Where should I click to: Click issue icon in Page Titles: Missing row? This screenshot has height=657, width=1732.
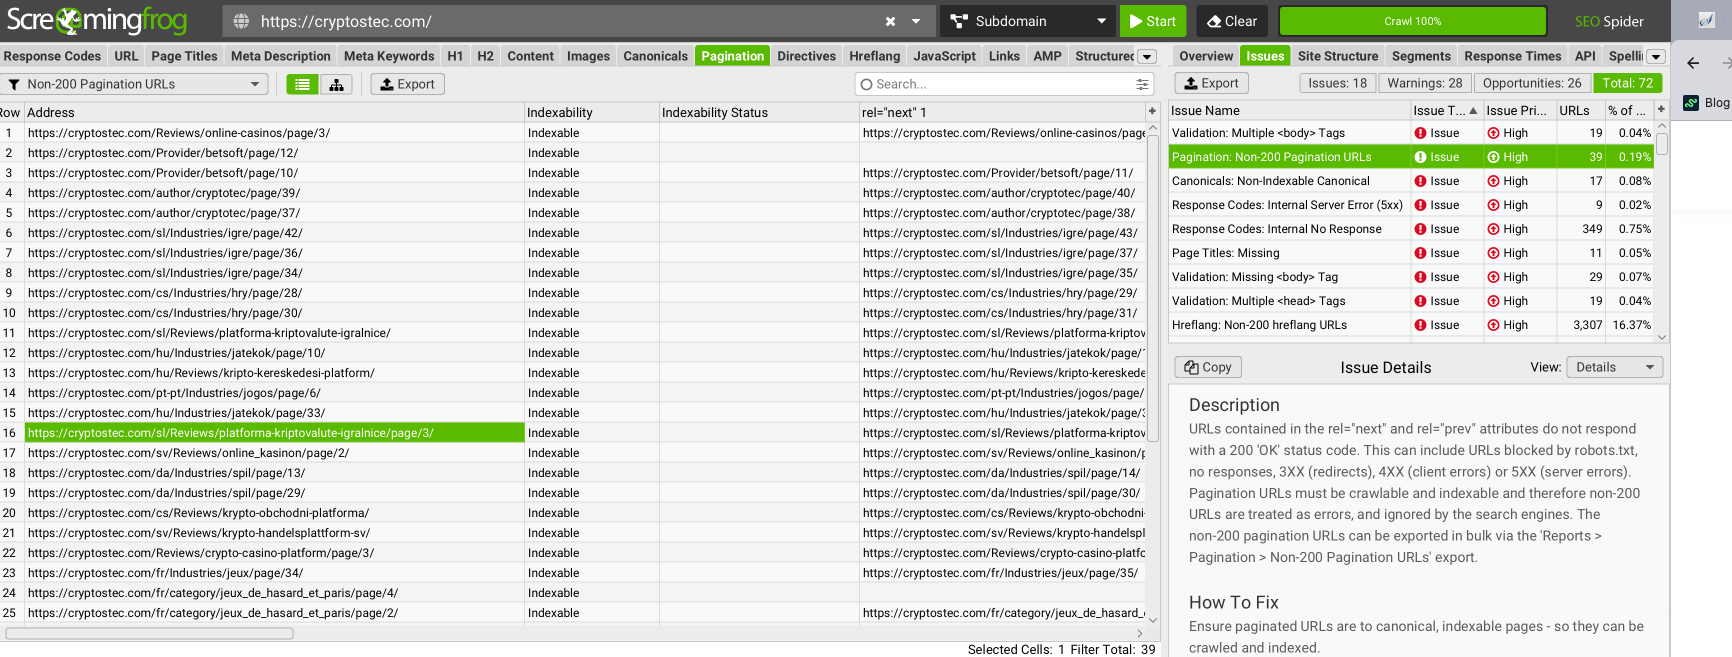tap(1420, 253)
